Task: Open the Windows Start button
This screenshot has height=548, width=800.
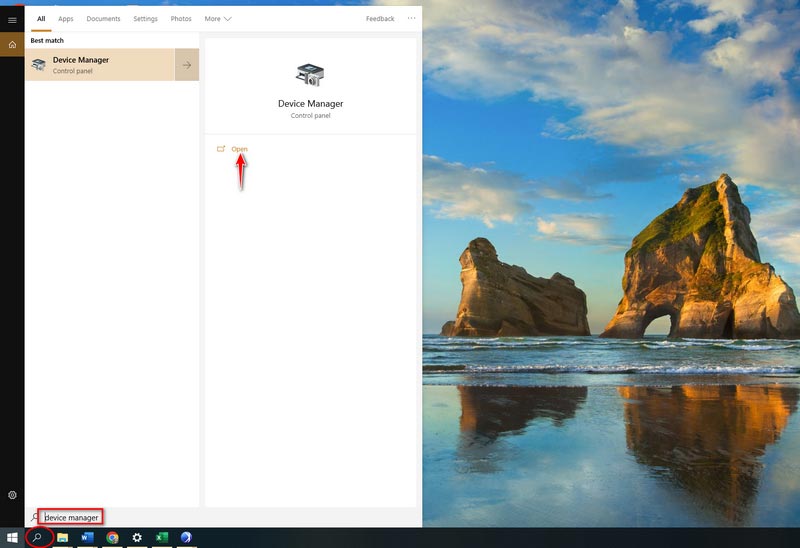Action: (x=12, y=537)
